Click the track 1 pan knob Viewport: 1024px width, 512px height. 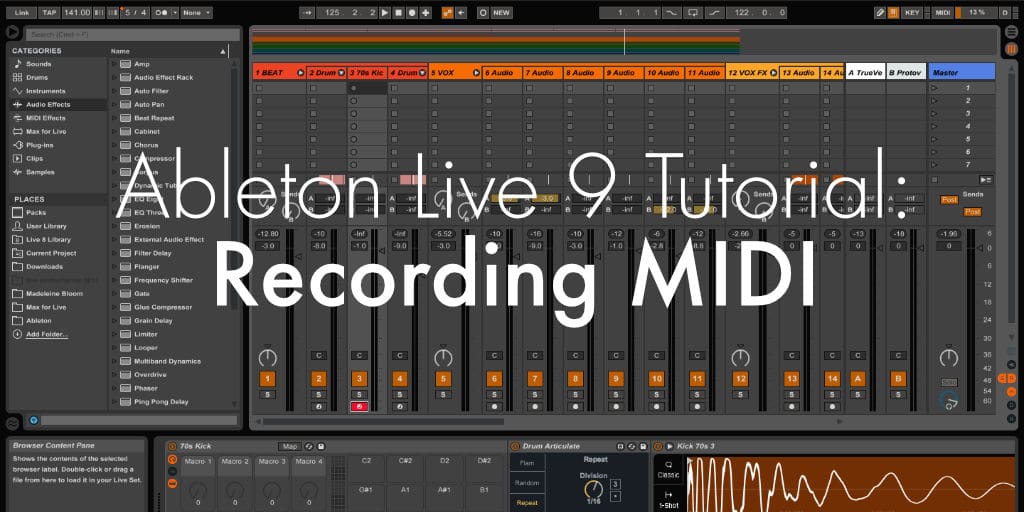[x=267, y=357]
